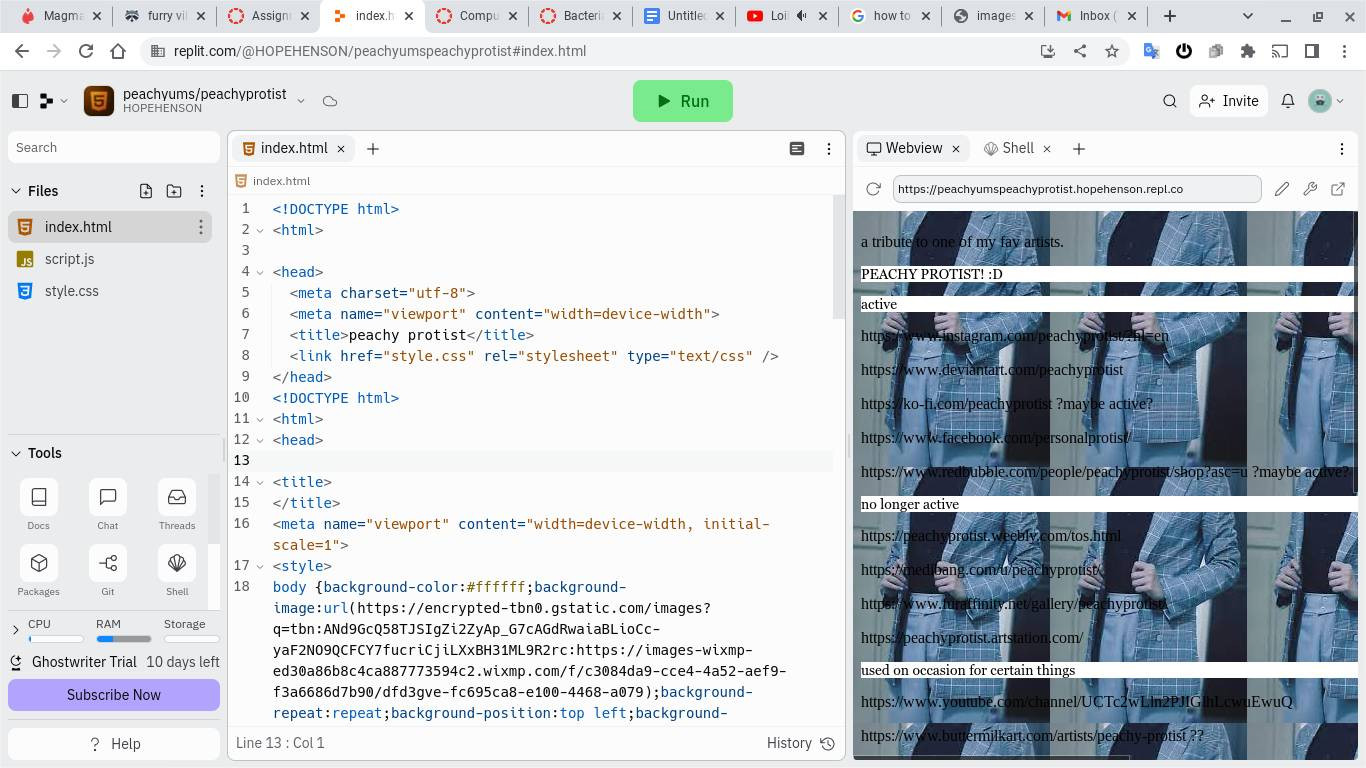Click the CPU usage bar
Screen dimensions: 1366x768
point(56,638)
